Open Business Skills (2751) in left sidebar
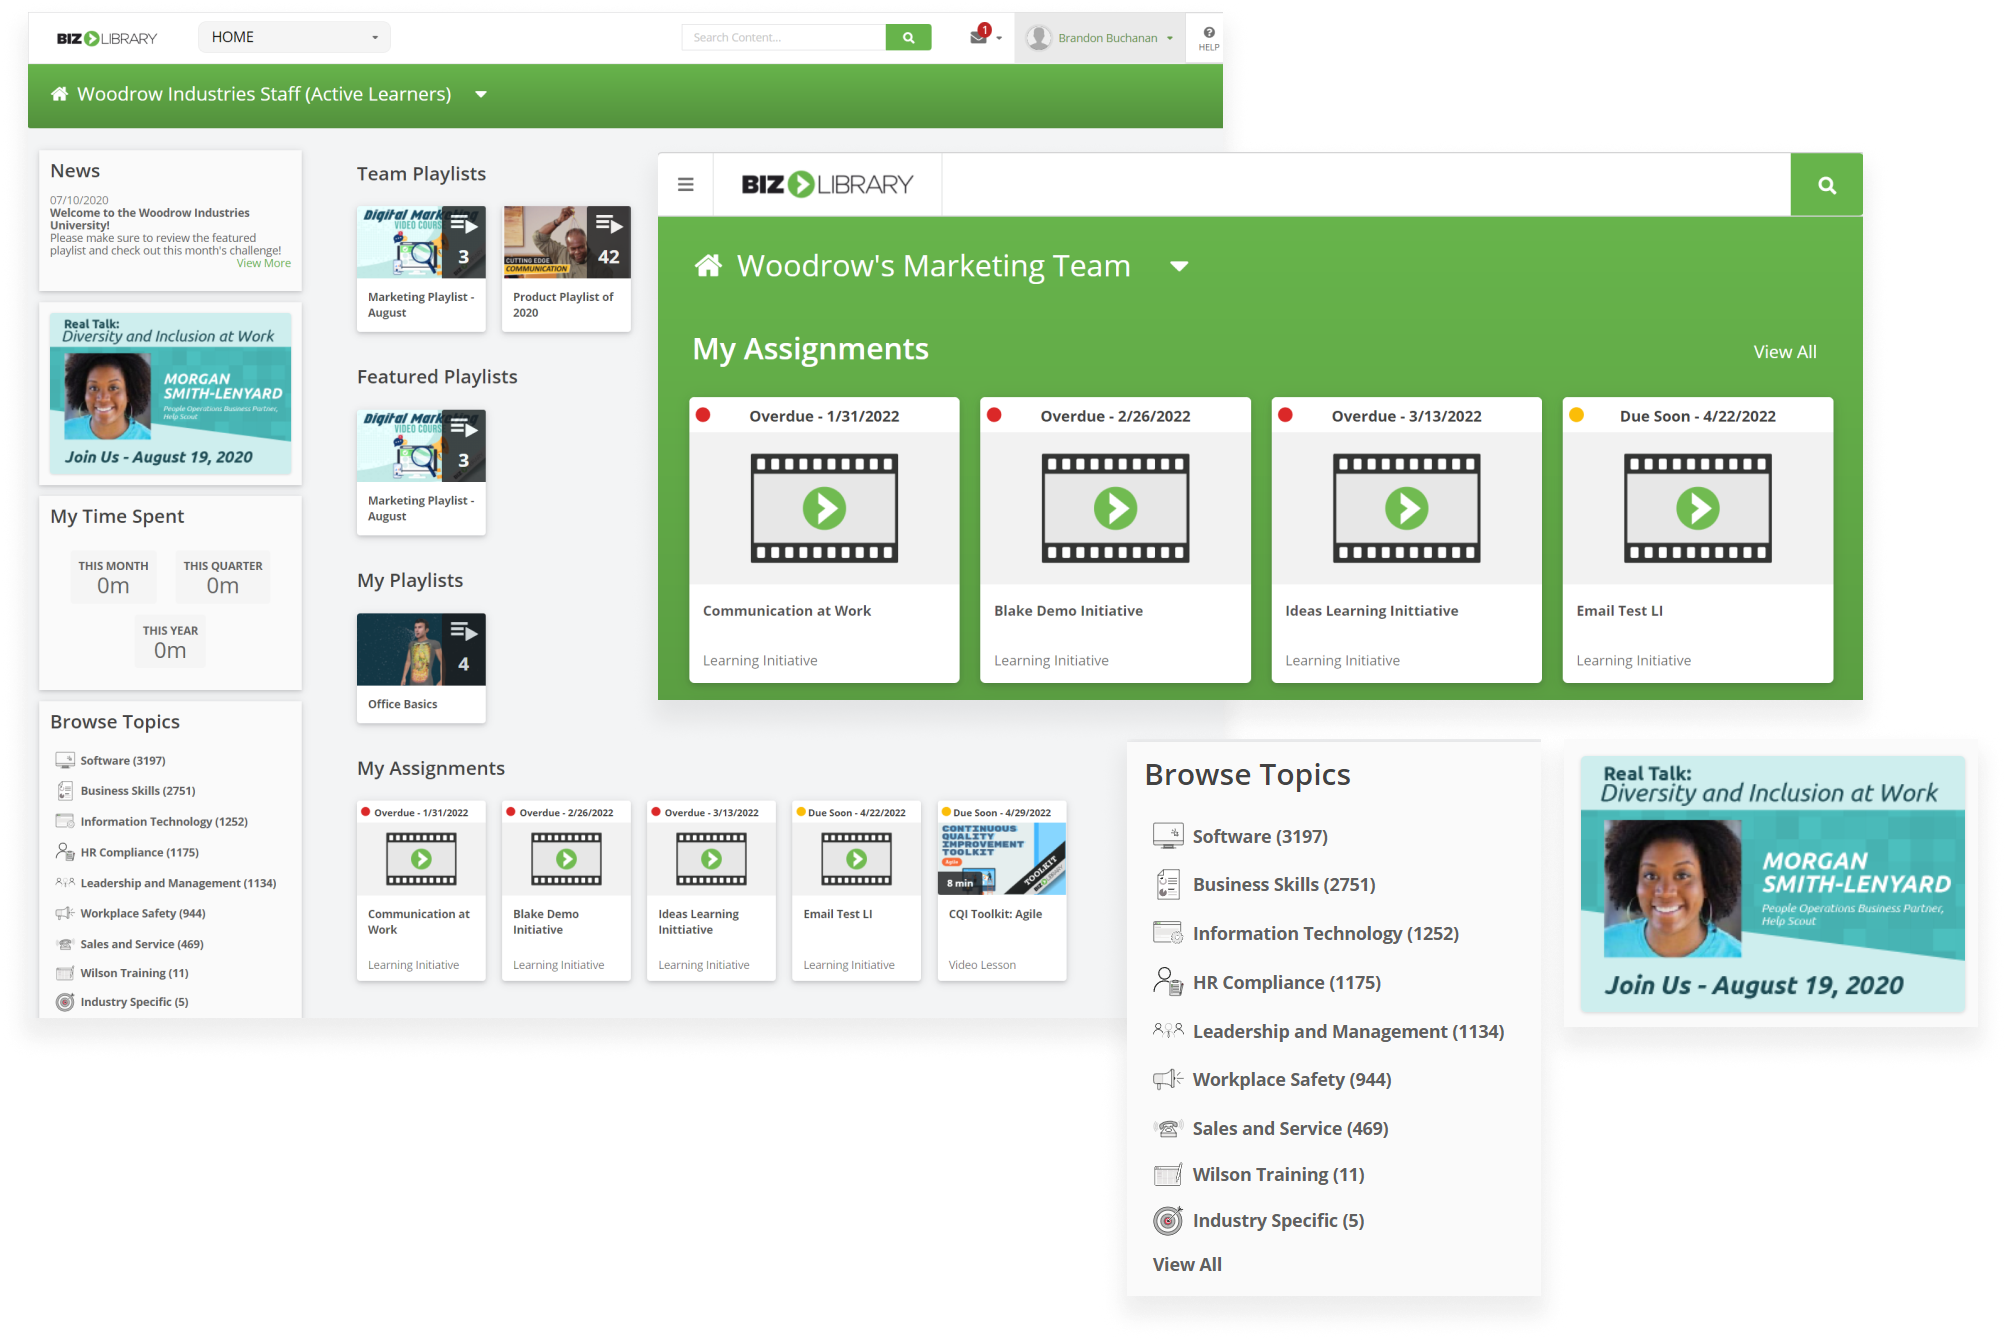The image size is (2006, 1340). (x=138, y=790)
